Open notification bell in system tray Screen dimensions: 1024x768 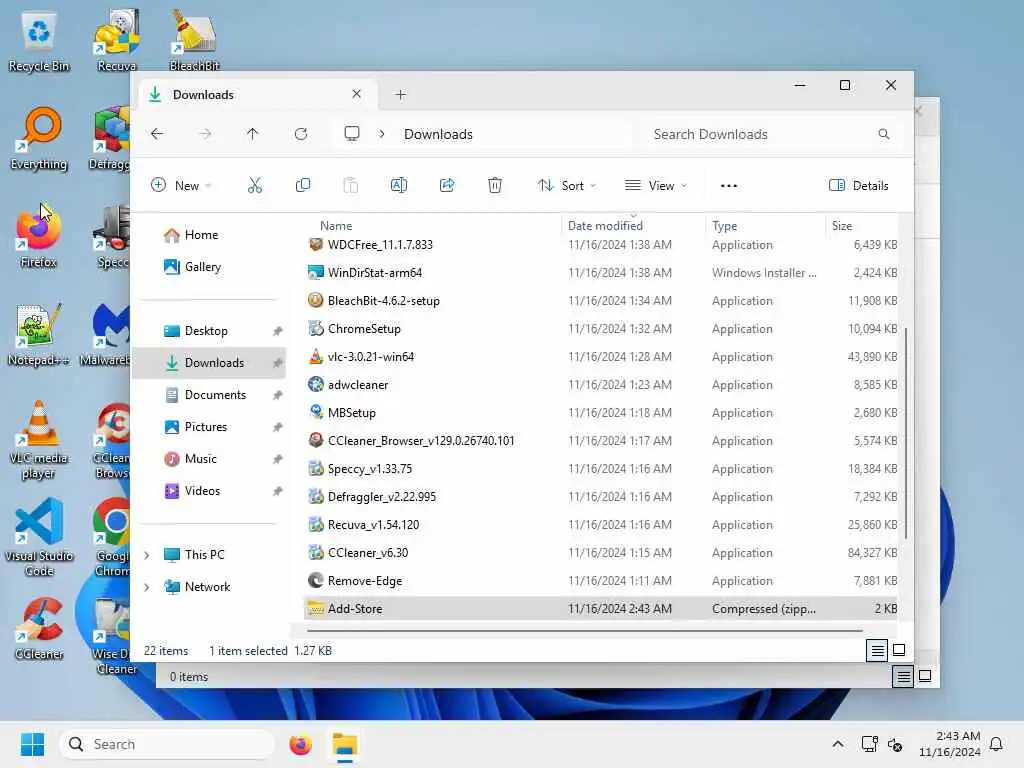997,744
